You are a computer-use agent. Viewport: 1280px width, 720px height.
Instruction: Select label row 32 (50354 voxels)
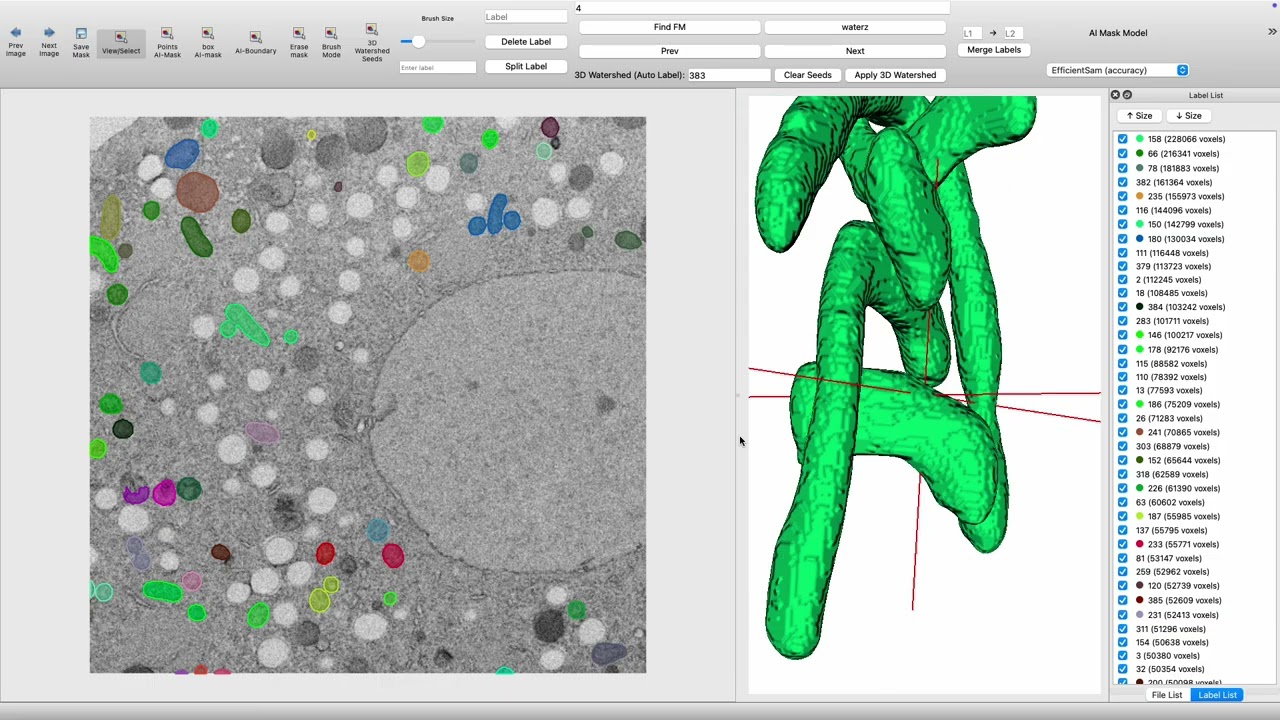pos(1195,669)
